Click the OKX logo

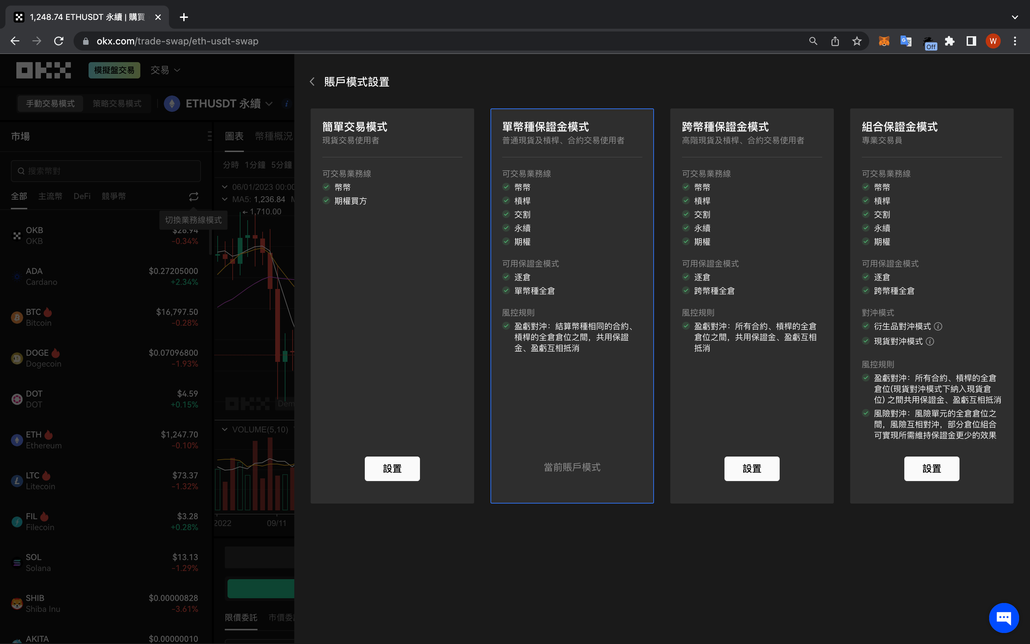pyautogui.click(x=43, y=70)
